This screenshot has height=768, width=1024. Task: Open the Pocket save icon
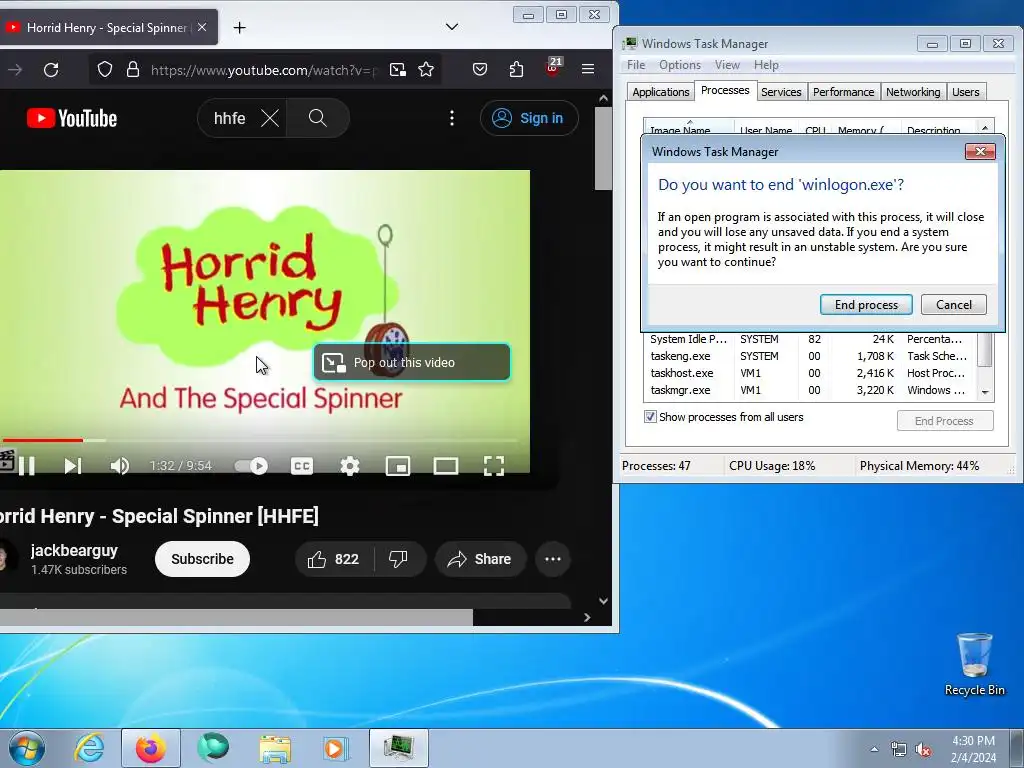coord(480,69)
